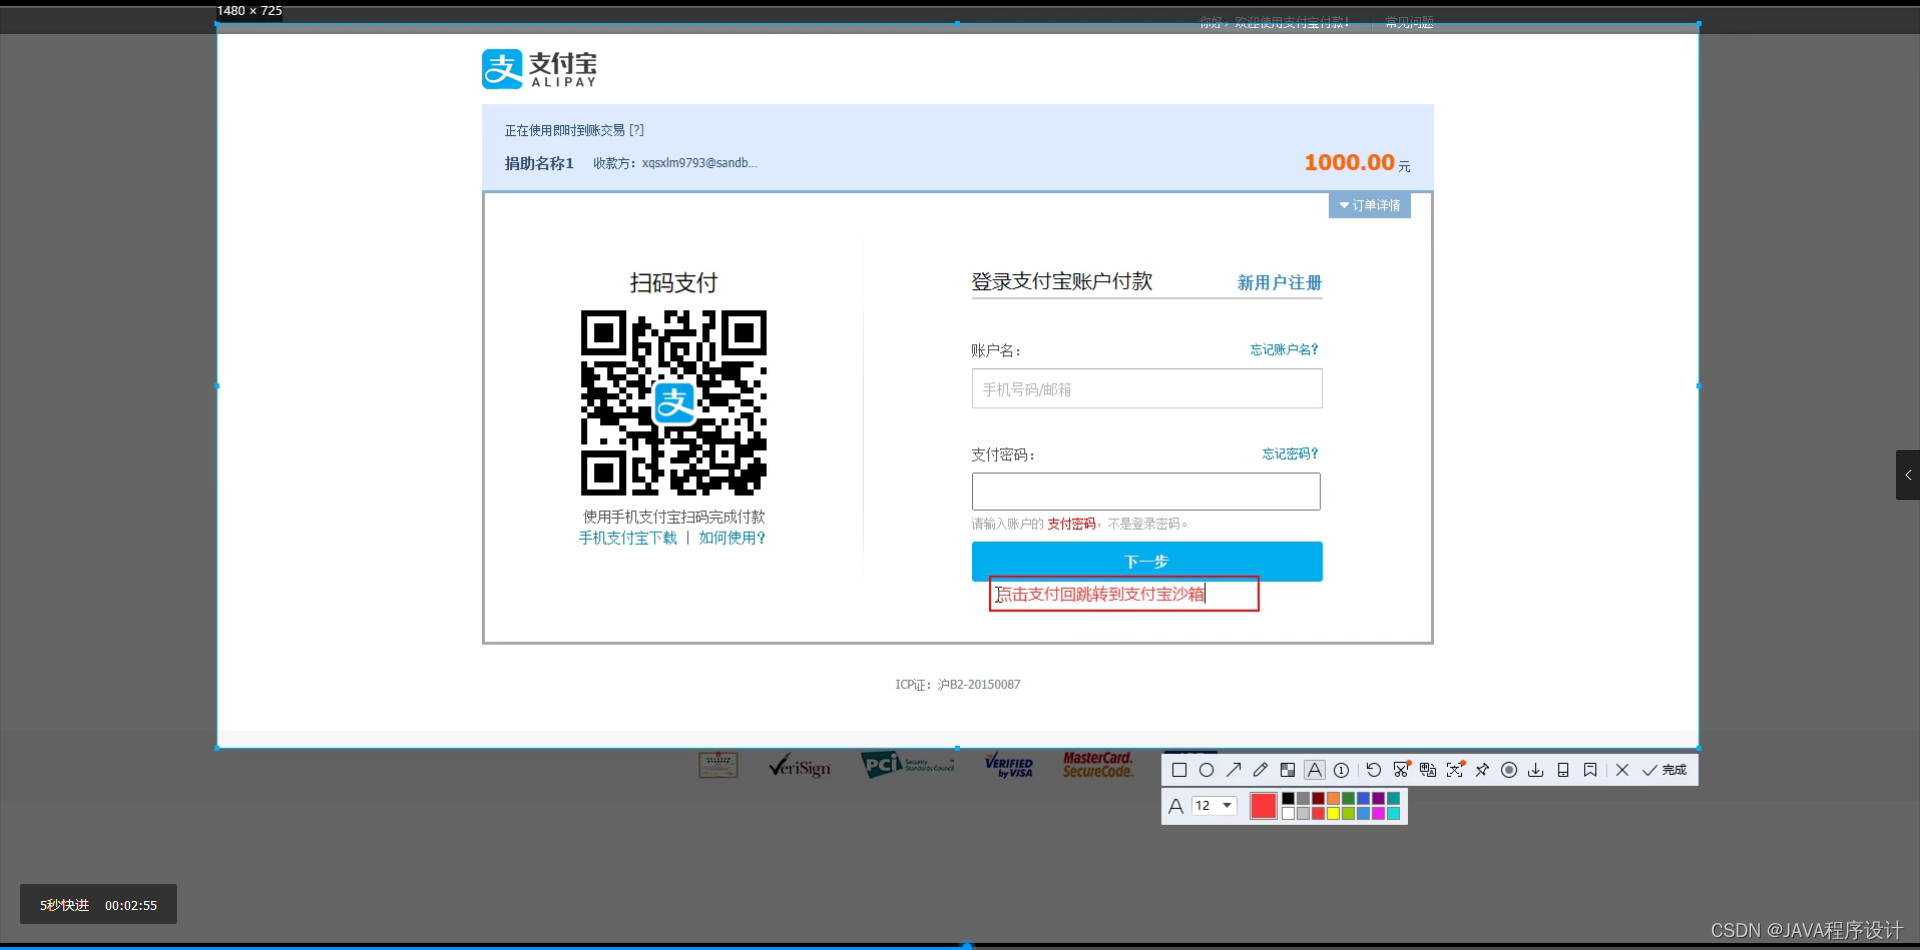Save the screenshot with the download icon

point(1536,770)
